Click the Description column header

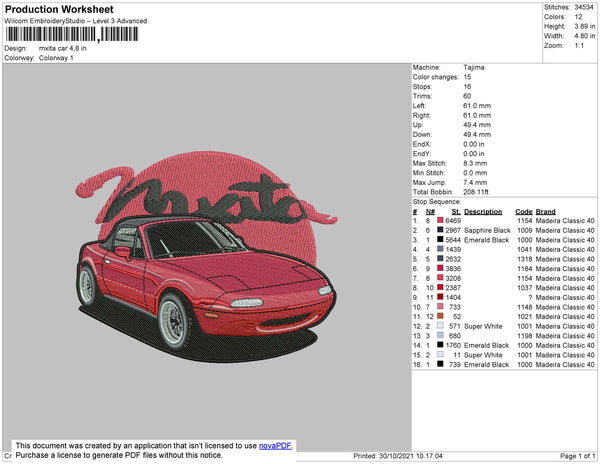point(483,212)
